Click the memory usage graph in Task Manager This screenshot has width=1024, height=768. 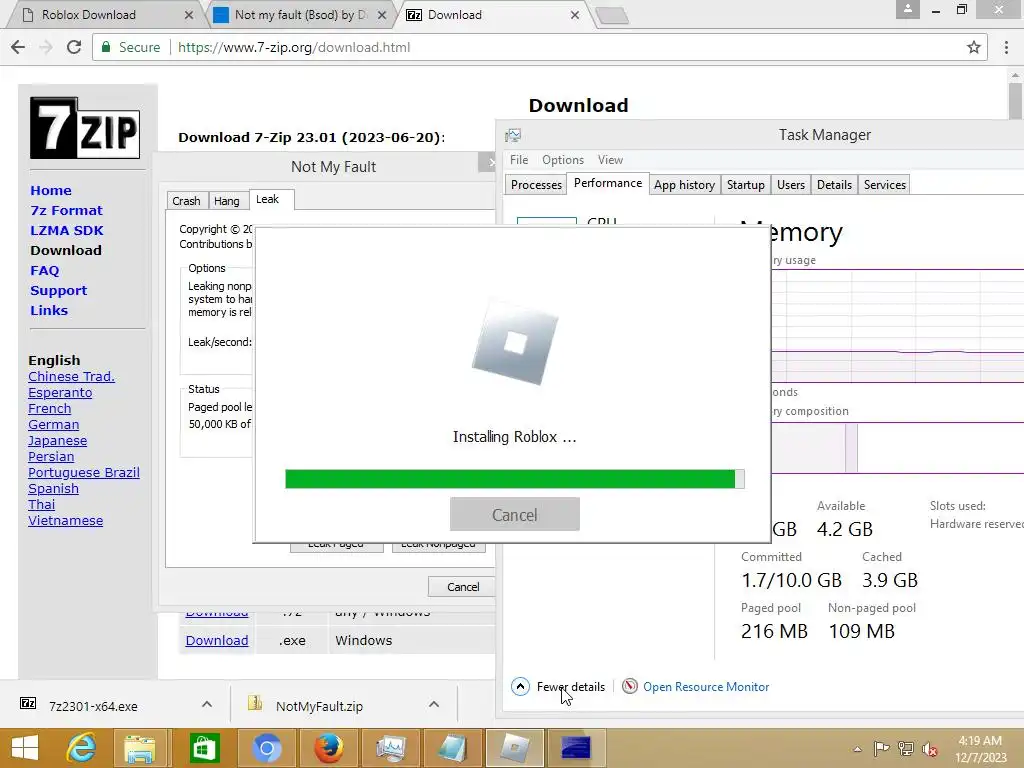point(898,325)
